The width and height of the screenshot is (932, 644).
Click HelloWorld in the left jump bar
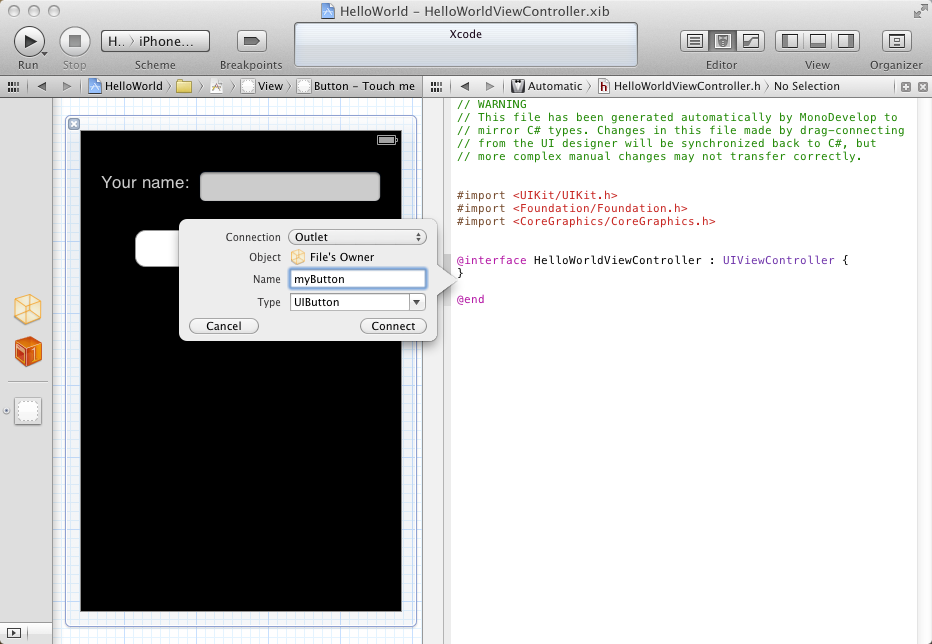click(x=125, y=86)
